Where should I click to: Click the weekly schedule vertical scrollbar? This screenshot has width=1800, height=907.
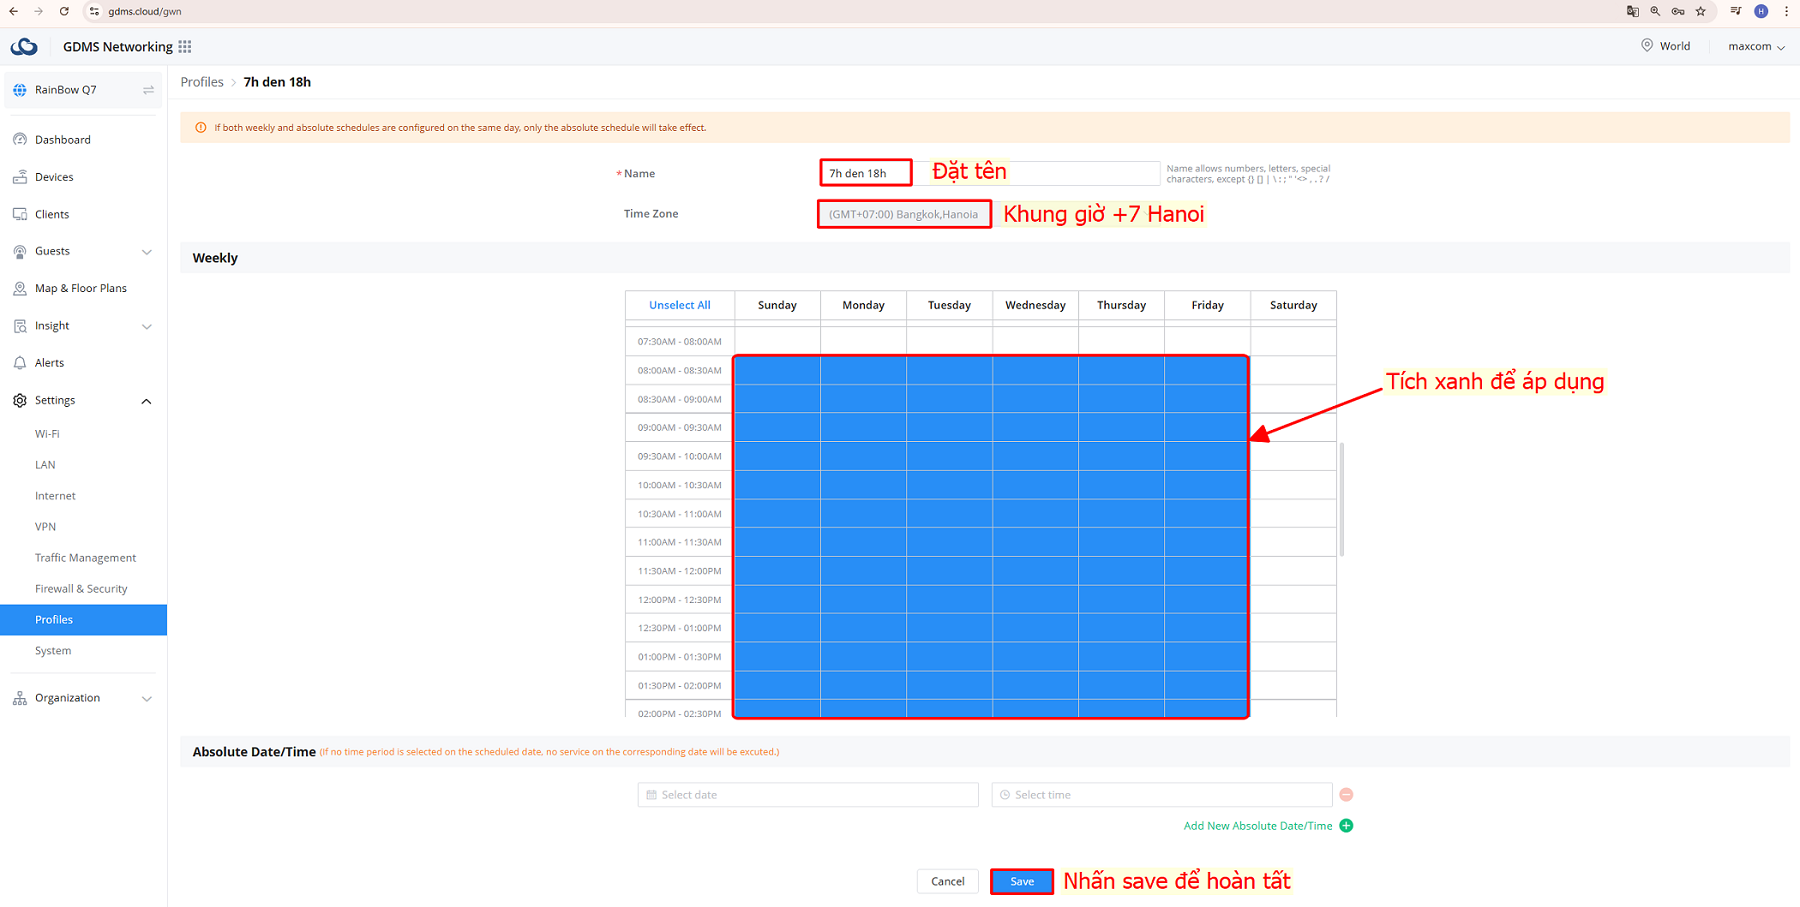[1341, 499]
